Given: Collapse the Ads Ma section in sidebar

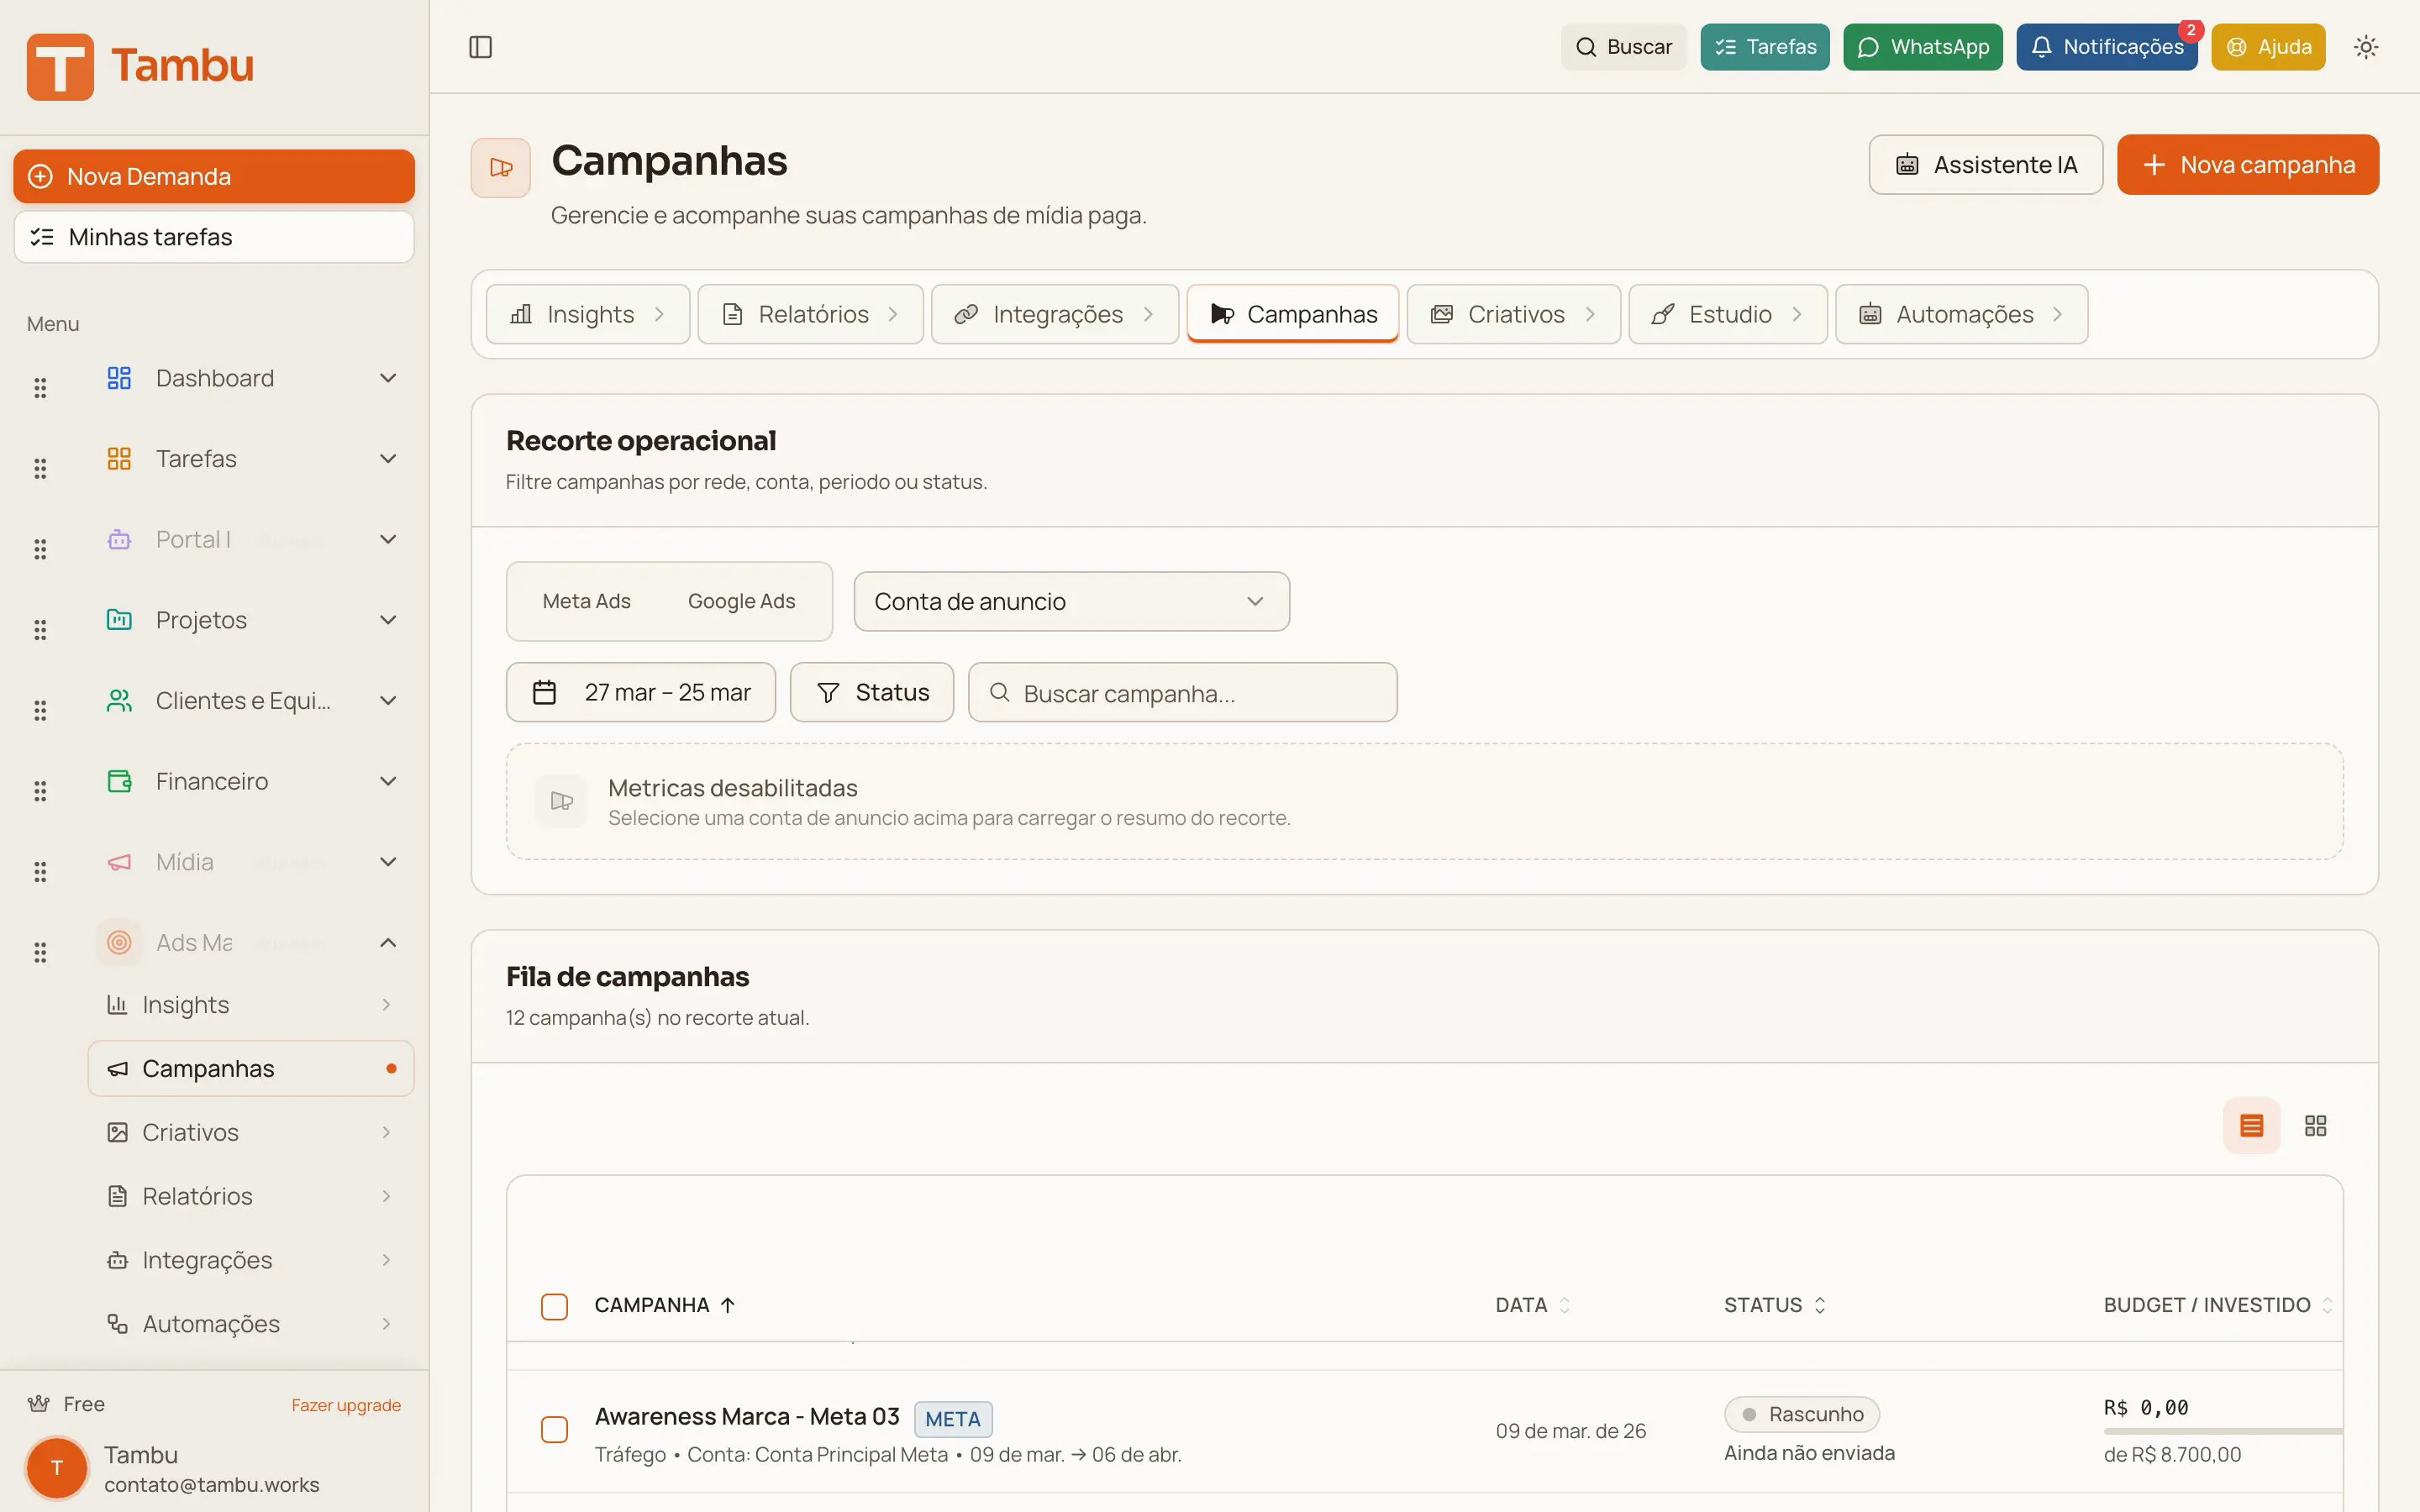Looking at the screenshot, I should (388, 941).
